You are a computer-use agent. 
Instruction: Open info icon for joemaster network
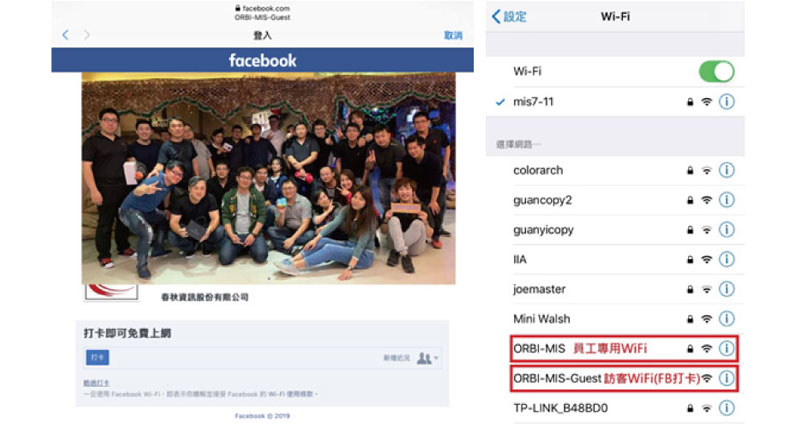tap(727, 289)
